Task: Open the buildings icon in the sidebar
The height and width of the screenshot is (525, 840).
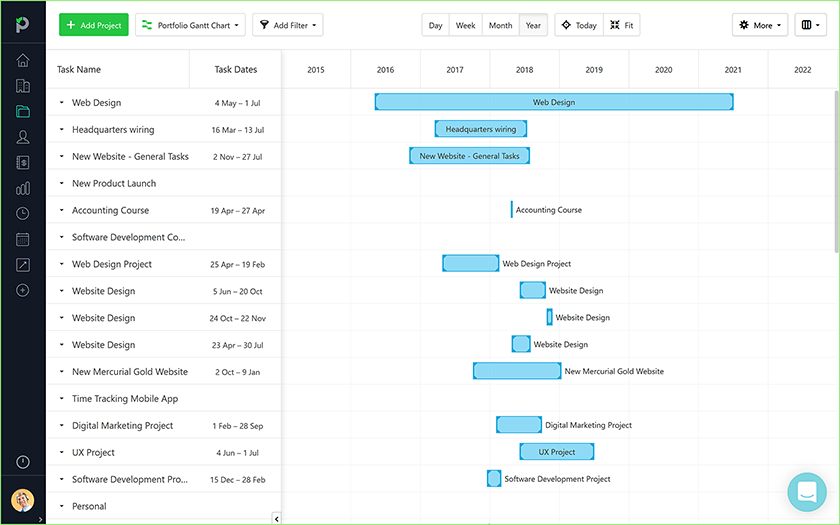Action: [22, 86]
